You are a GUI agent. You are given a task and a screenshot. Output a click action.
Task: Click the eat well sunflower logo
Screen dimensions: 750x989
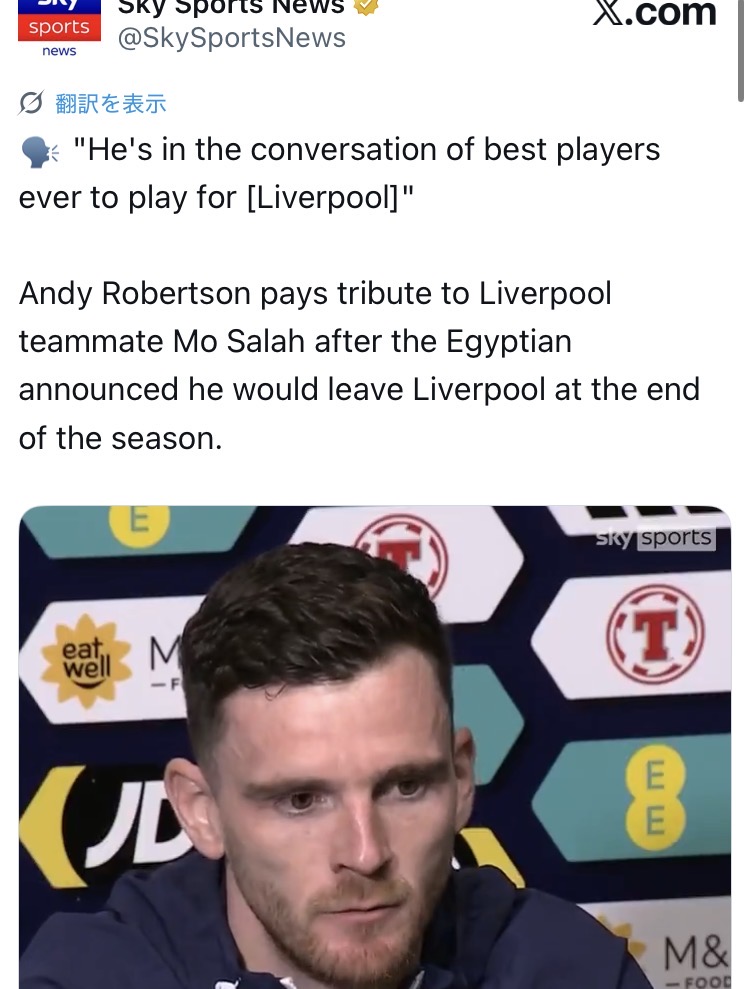[86, 659]
